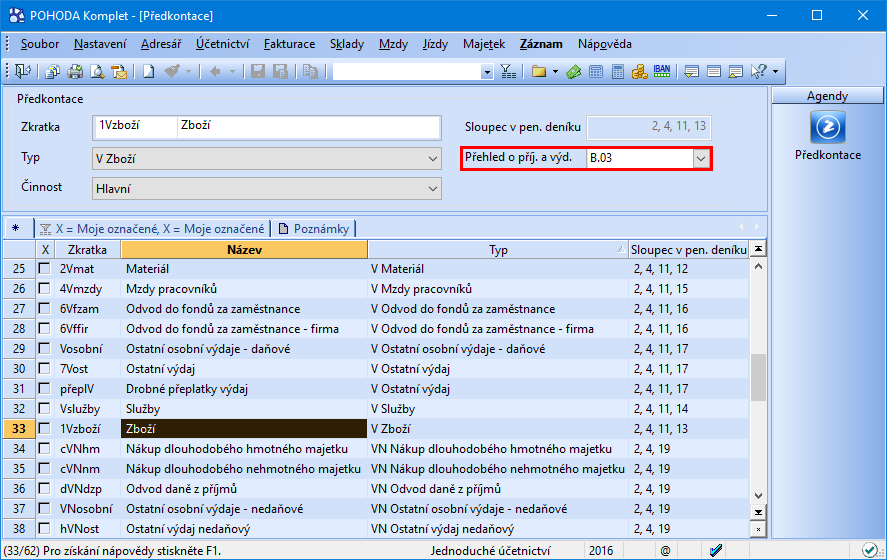The width and height of the screenshot is (887, 560).
Task: Click the yellow folder icon in the toolbar
Action: pos(539,71)
